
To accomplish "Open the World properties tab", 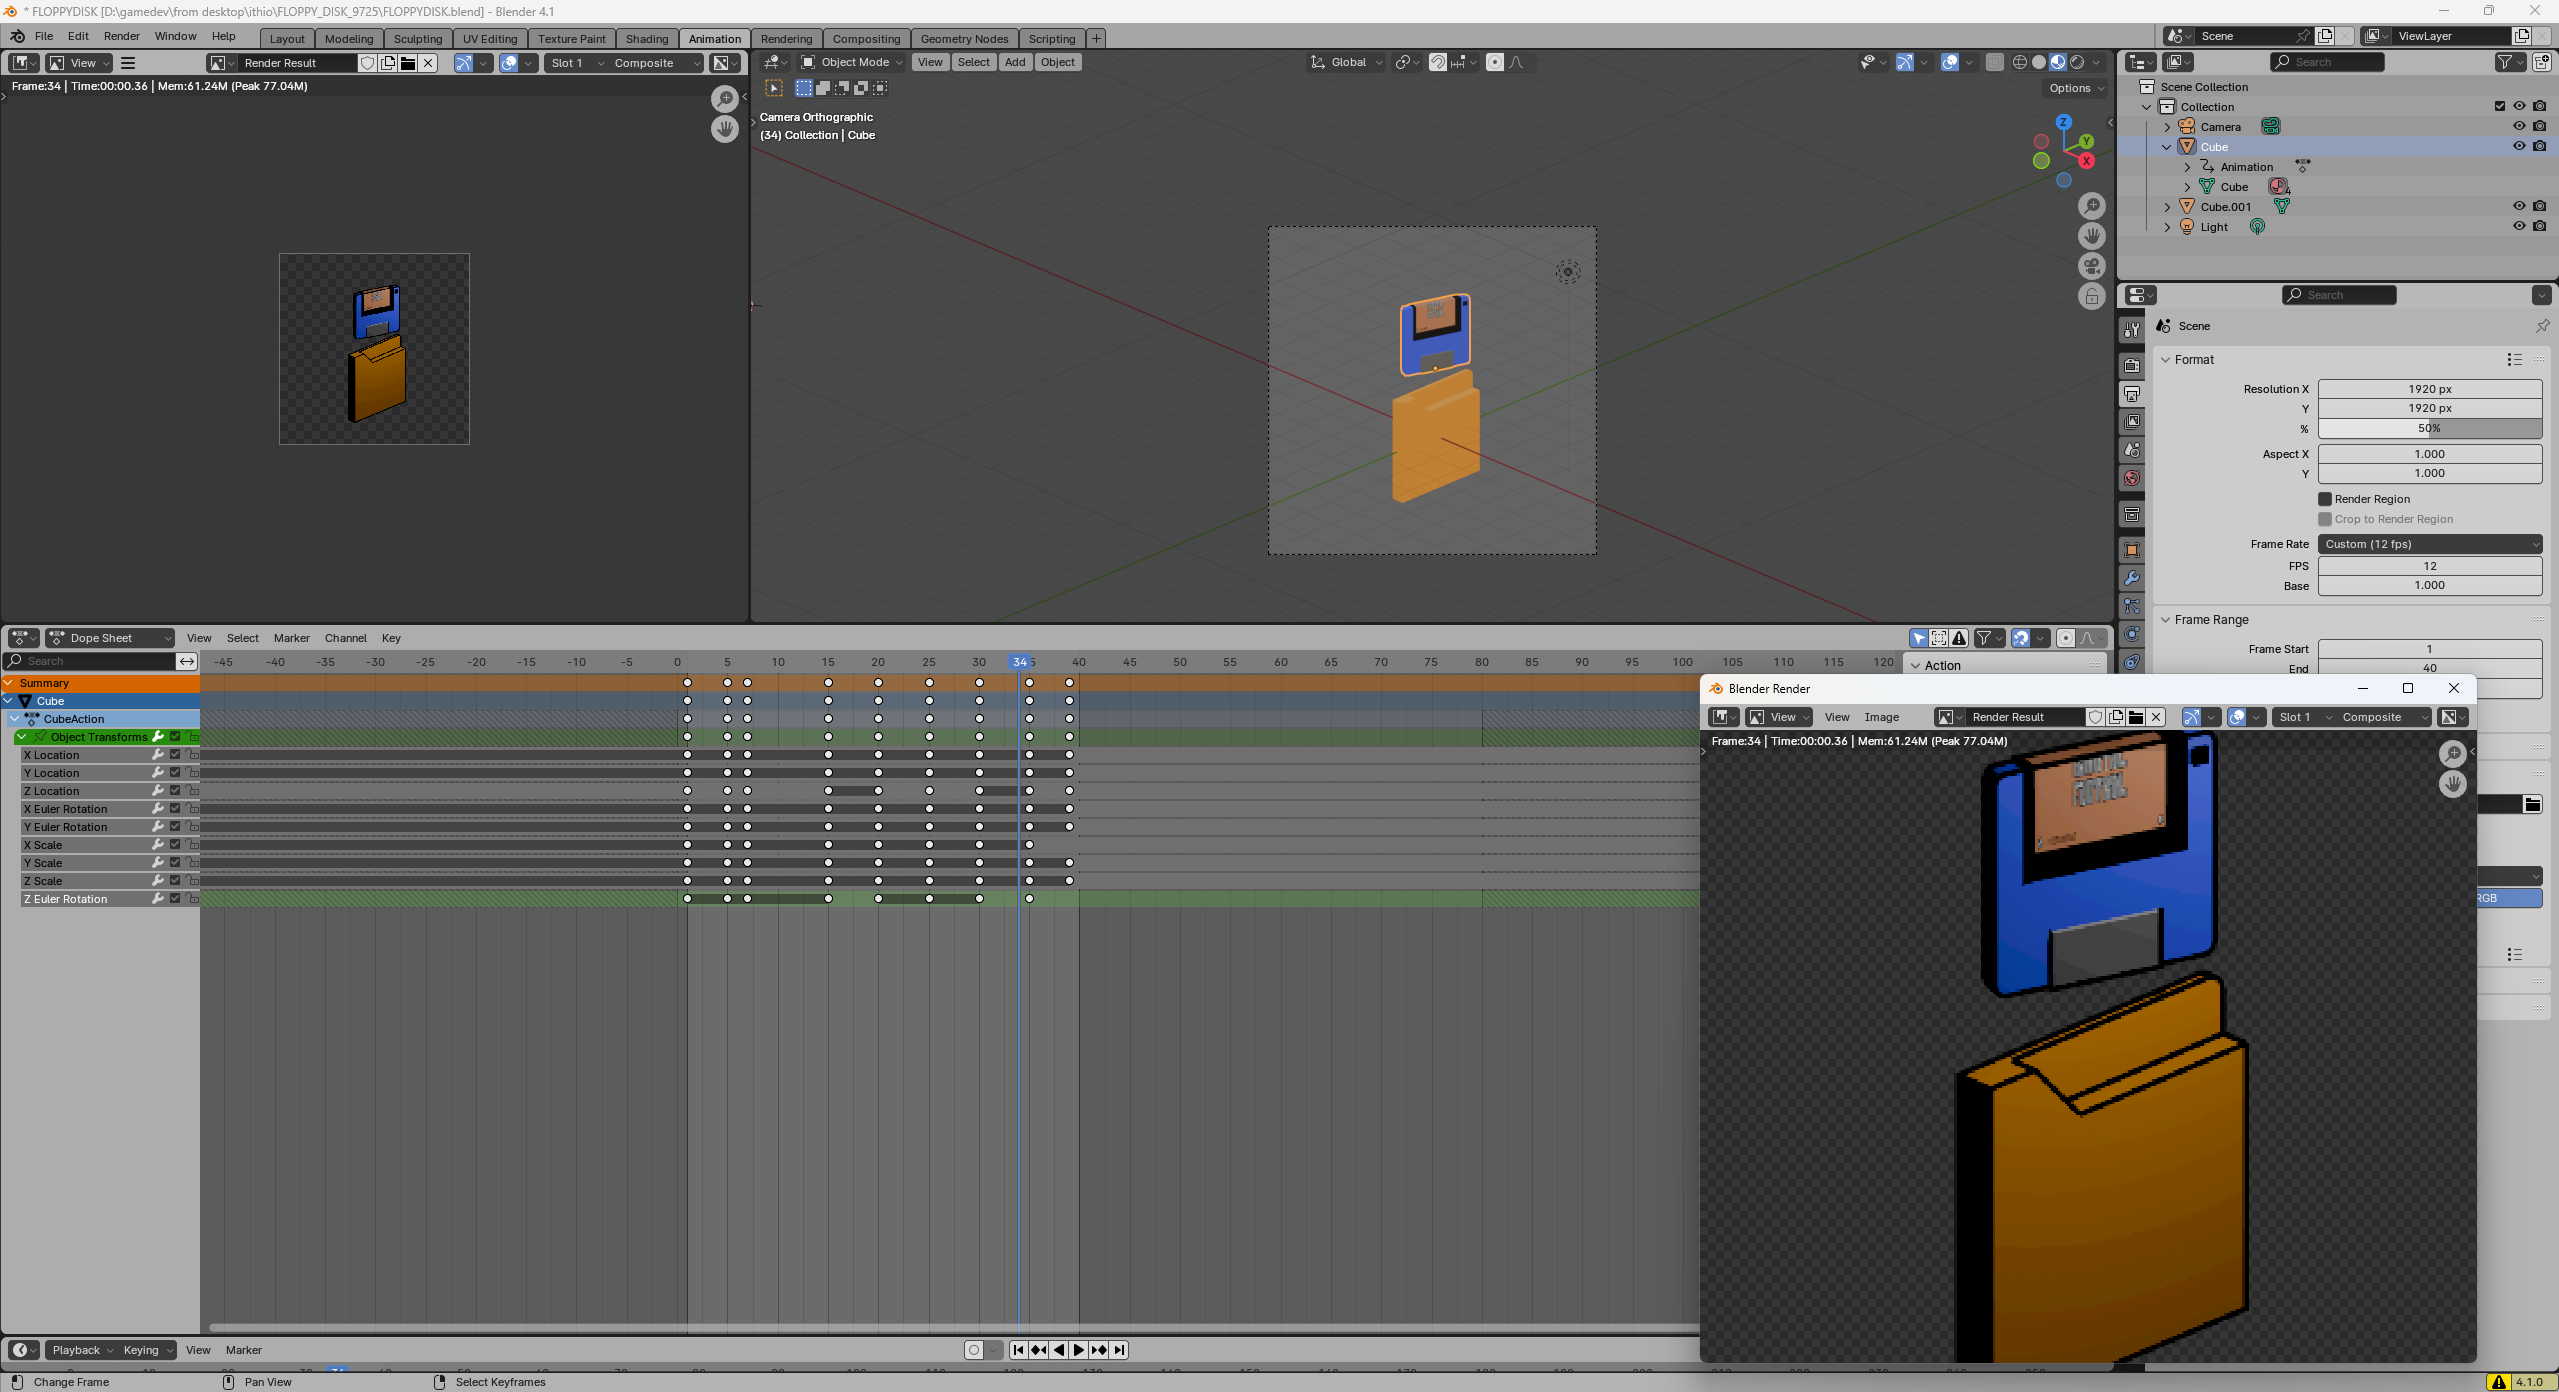I will 2132,478.
